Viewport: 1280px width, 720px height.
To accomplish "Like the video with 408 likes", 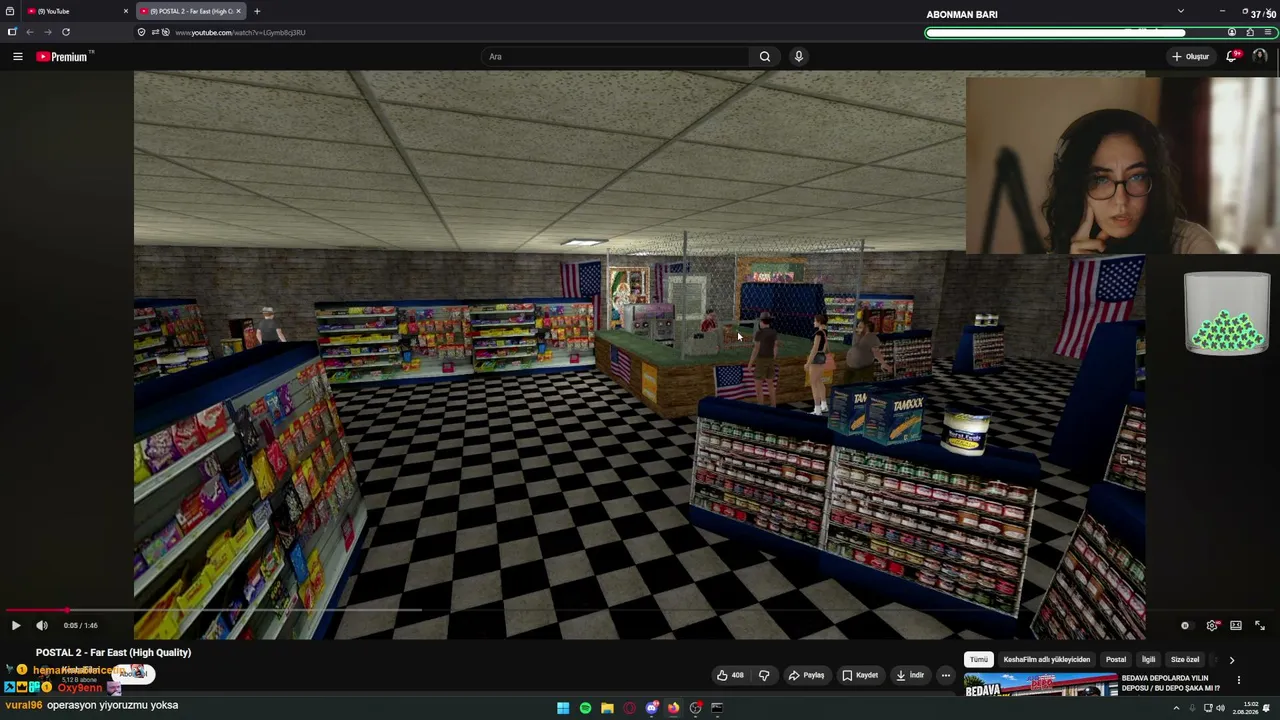I will point(730,675).
